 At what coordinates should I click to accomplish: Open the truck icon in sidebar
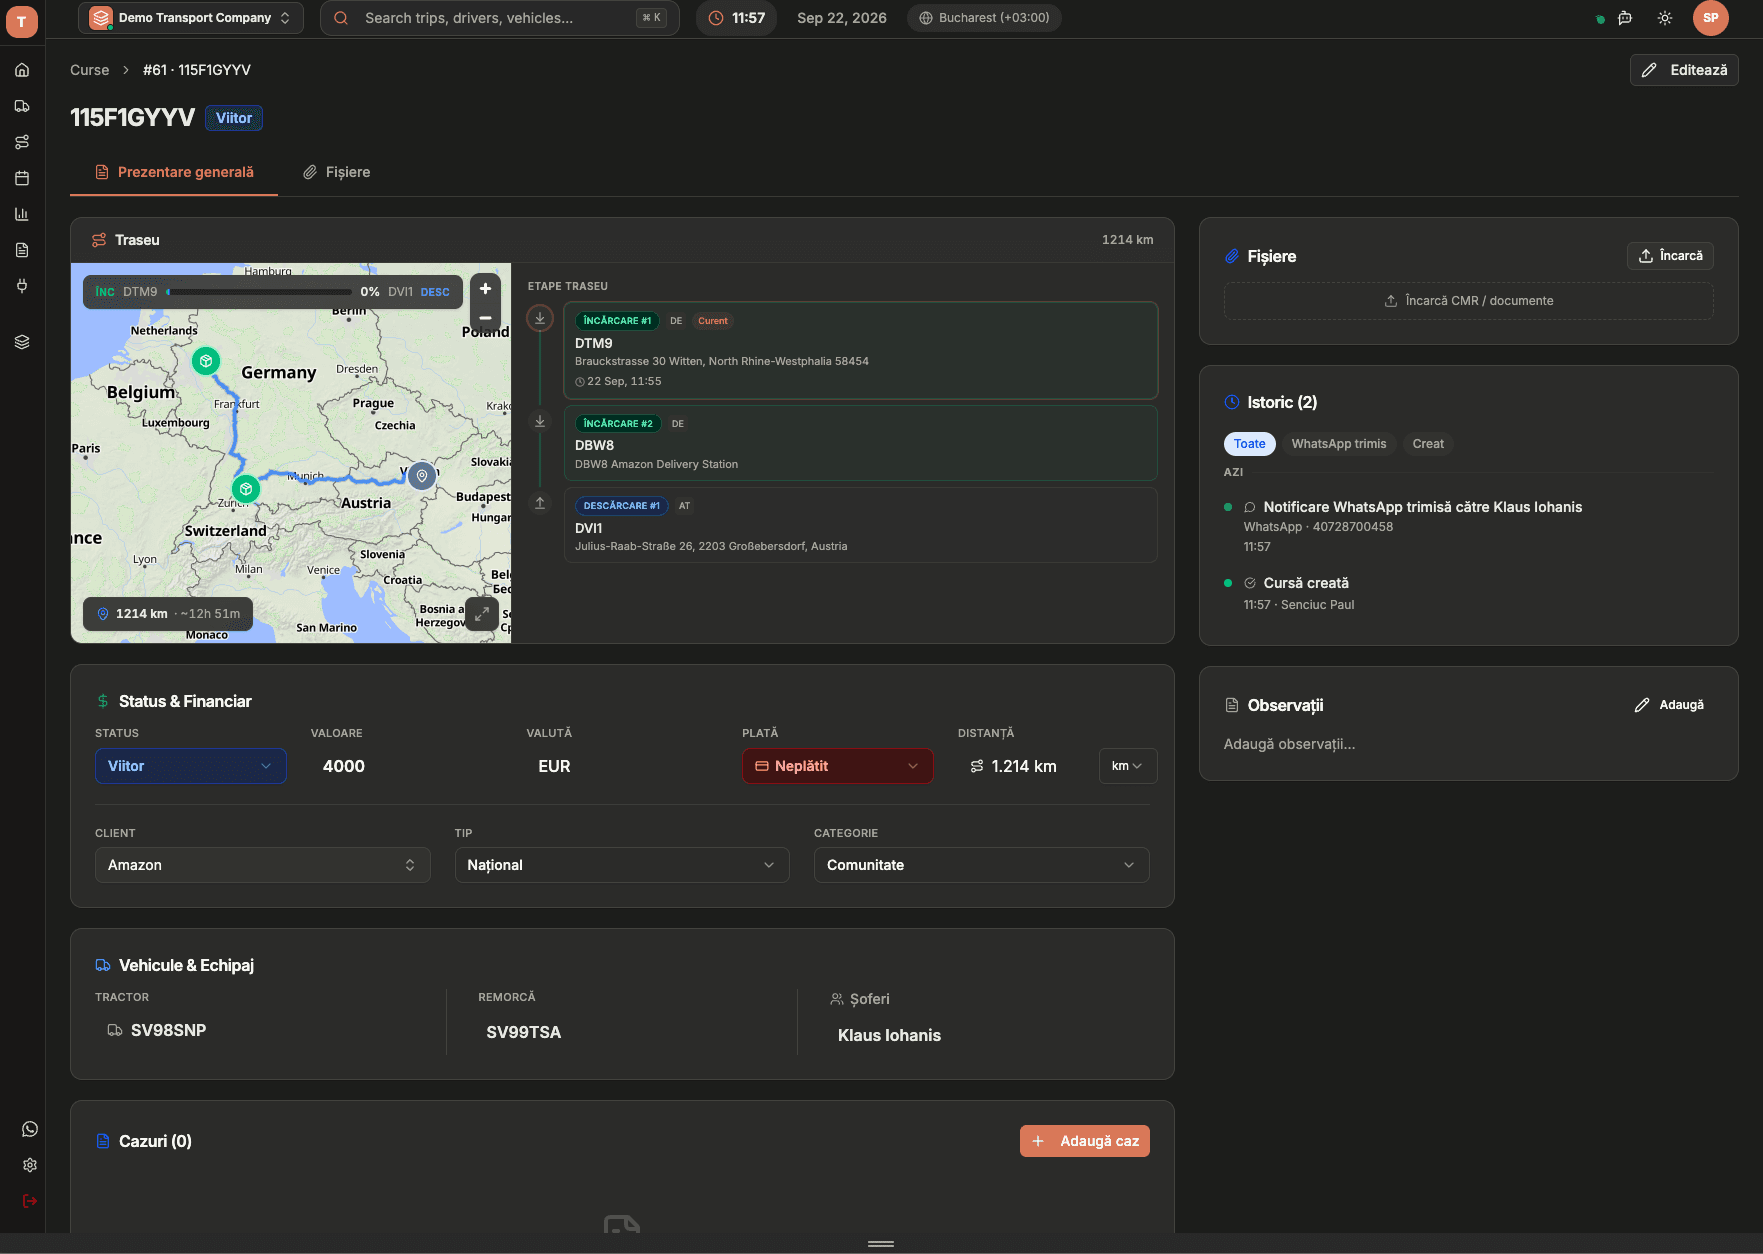click(22, 106)
